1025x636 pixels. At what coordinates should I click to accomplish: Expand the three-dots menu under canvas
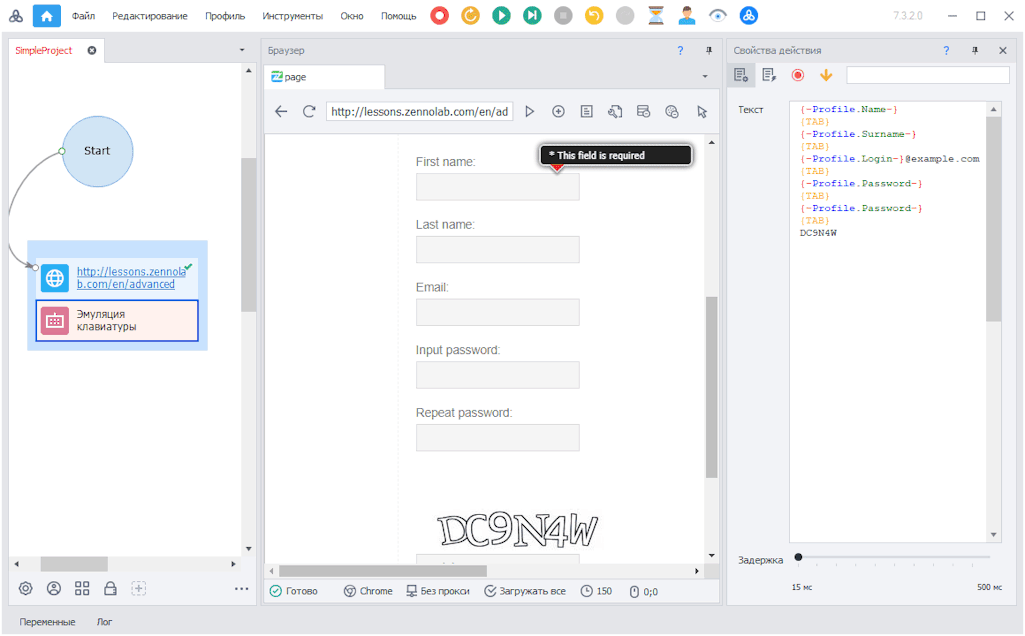241,589
